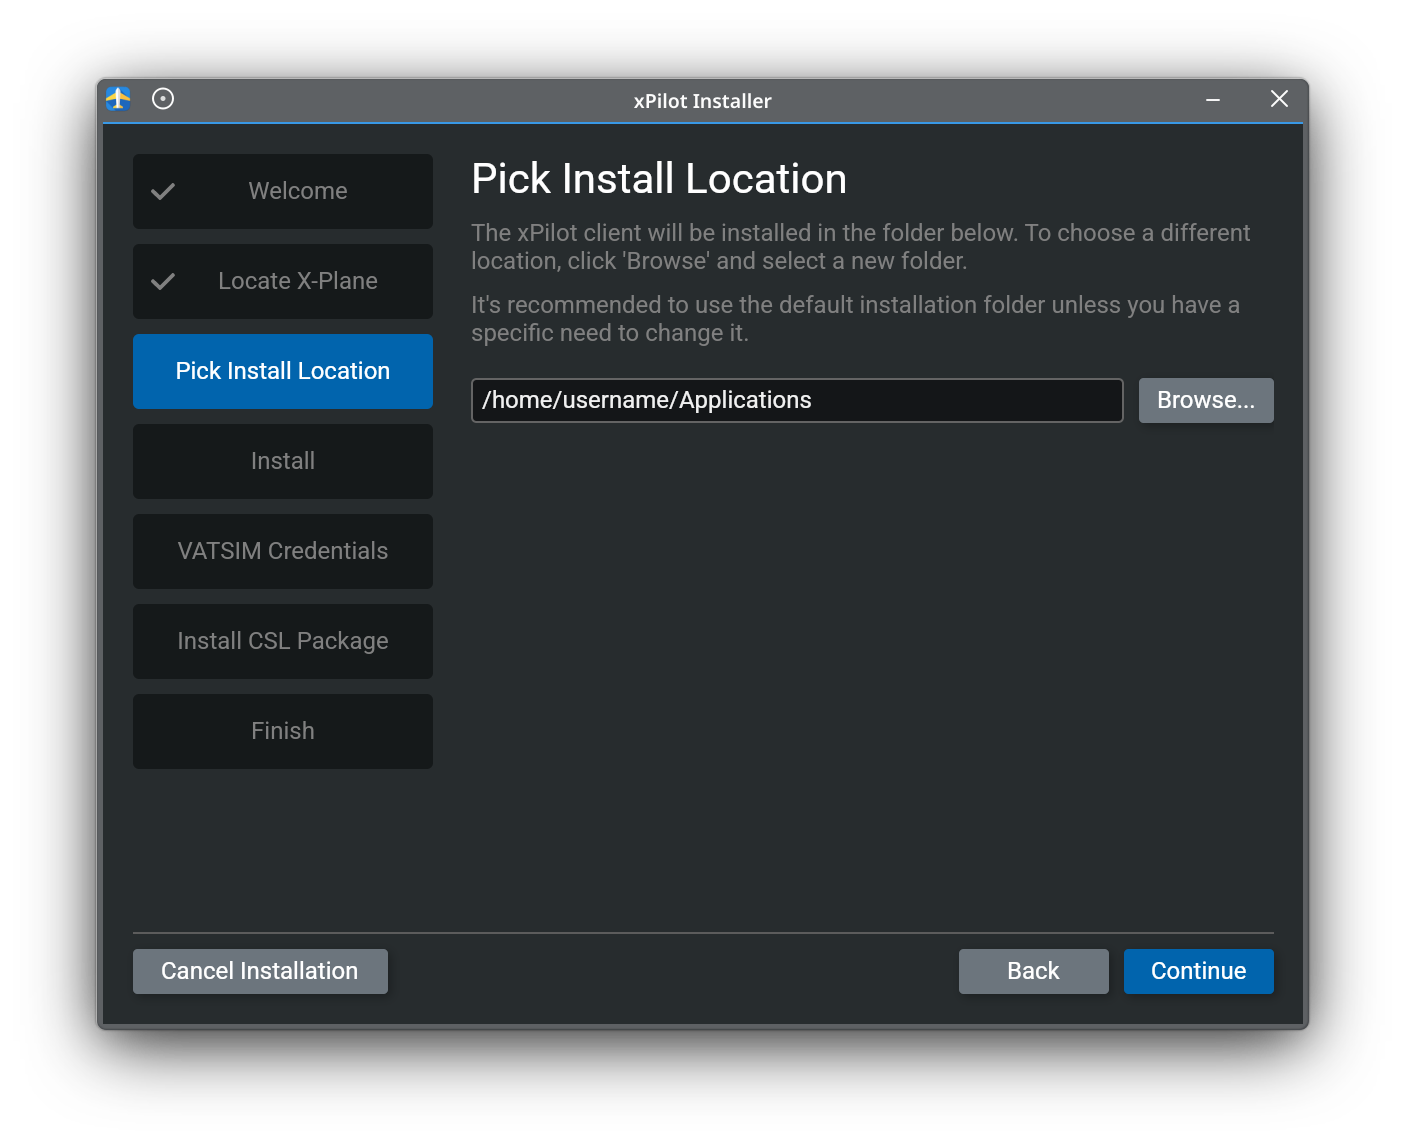
Task: Click the xPilot airplane icon in titlebar
Action: [118, 99]
